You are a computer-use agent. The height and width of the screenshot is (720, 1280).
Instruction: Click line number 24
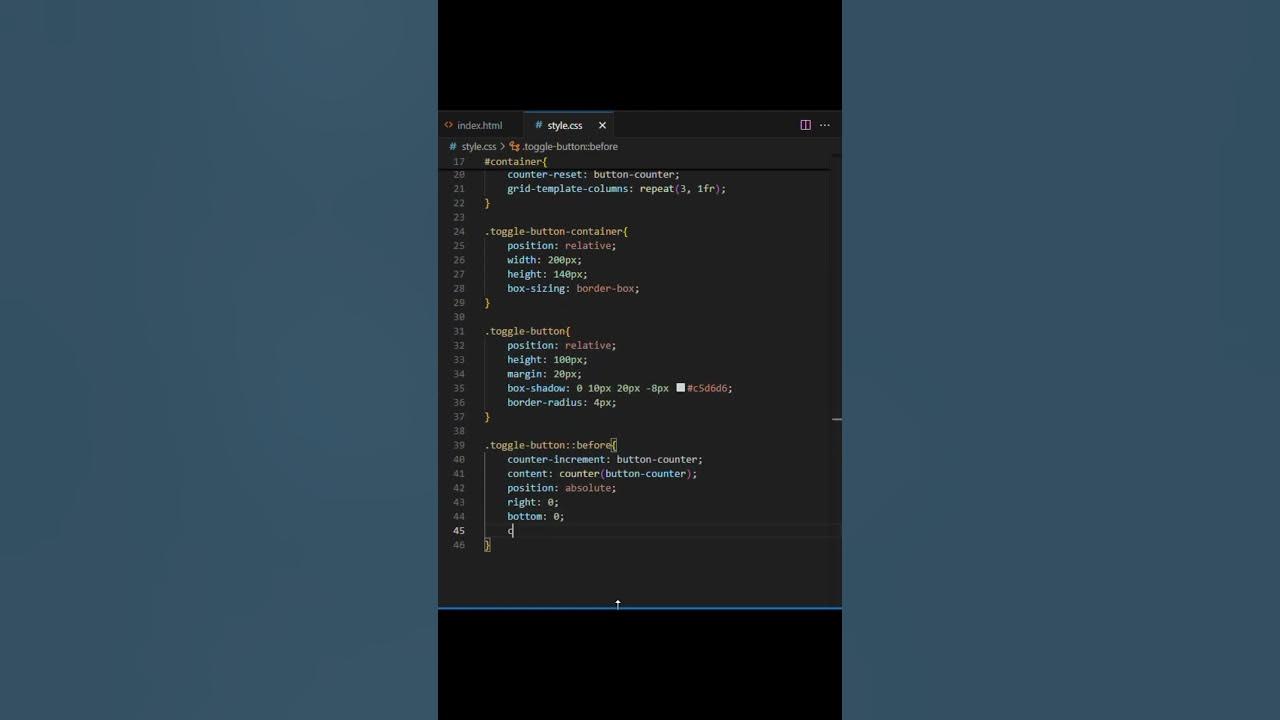click(459, 231)
